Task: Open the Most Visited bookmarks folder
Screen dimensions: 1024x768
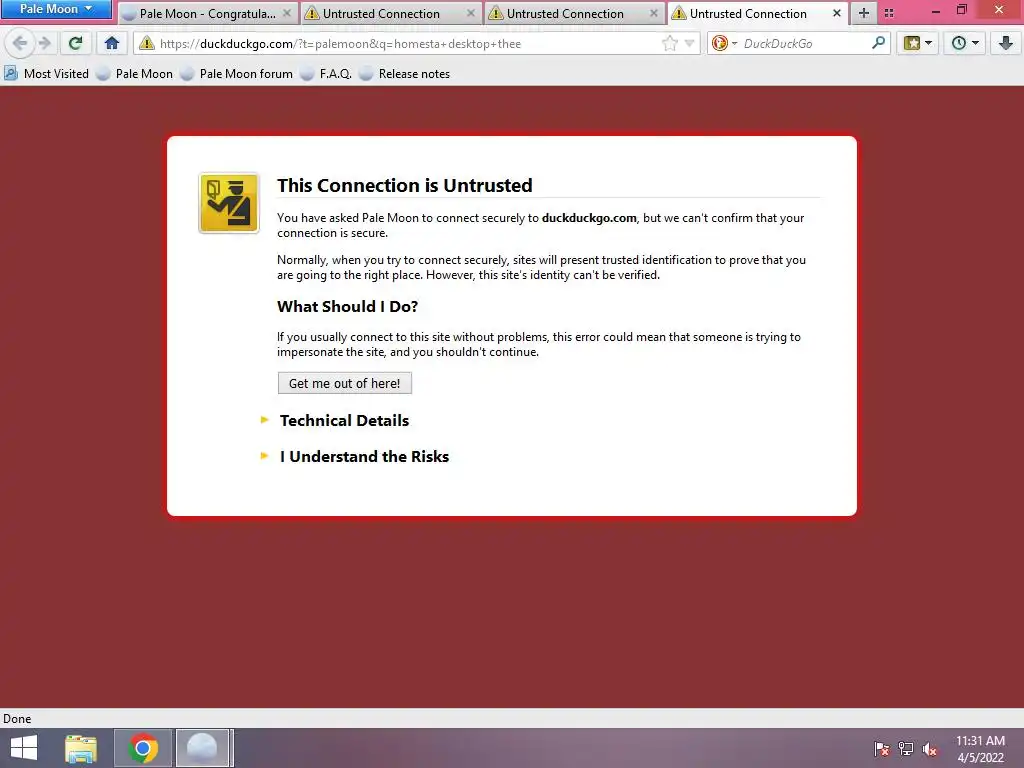Action: pos(46,74)
